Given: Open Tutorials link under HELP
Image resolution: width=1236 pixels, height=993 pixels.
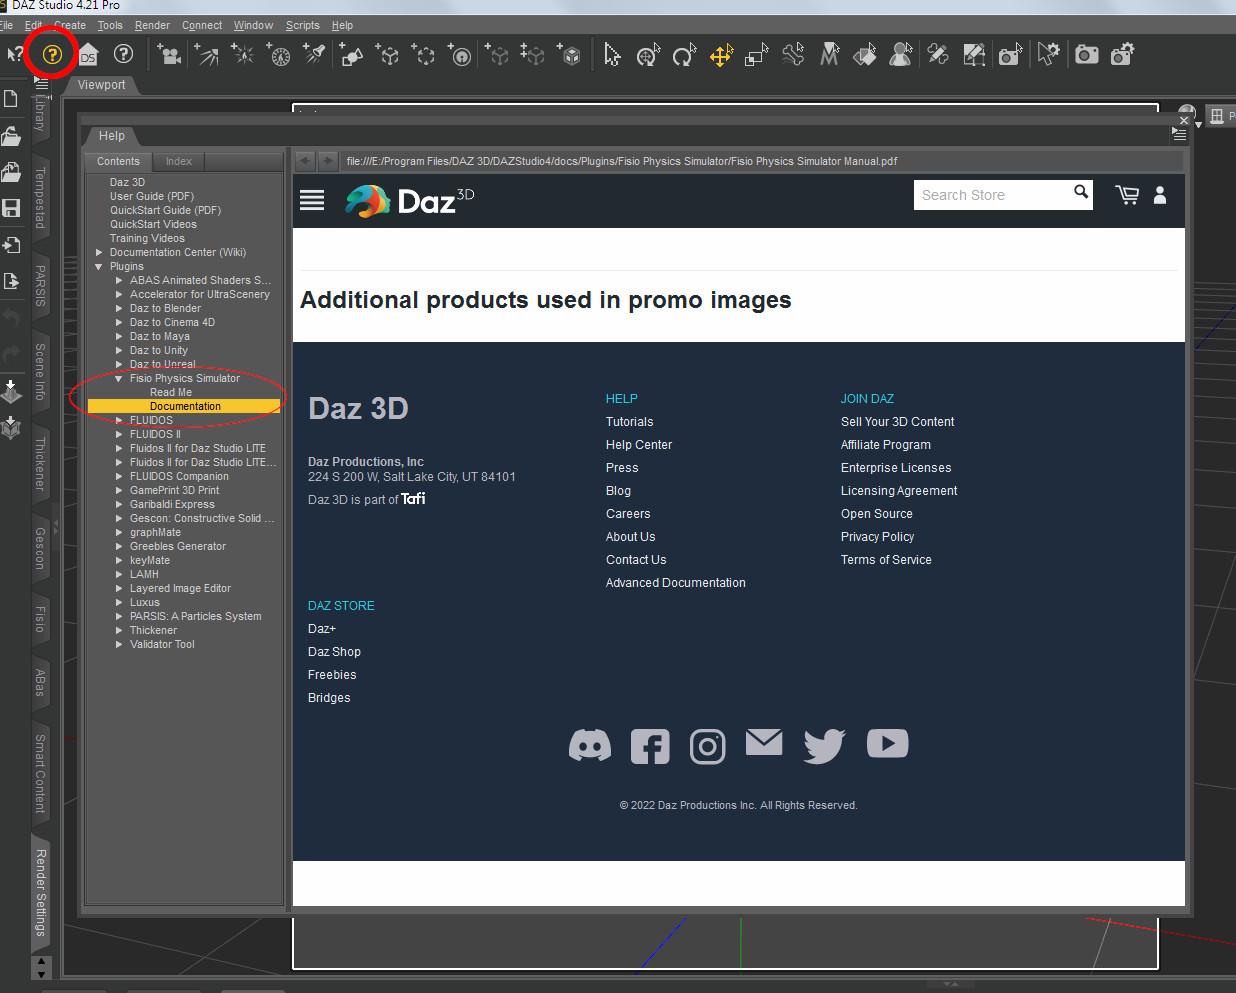Looking at the screenshot, I should [629, 422].
